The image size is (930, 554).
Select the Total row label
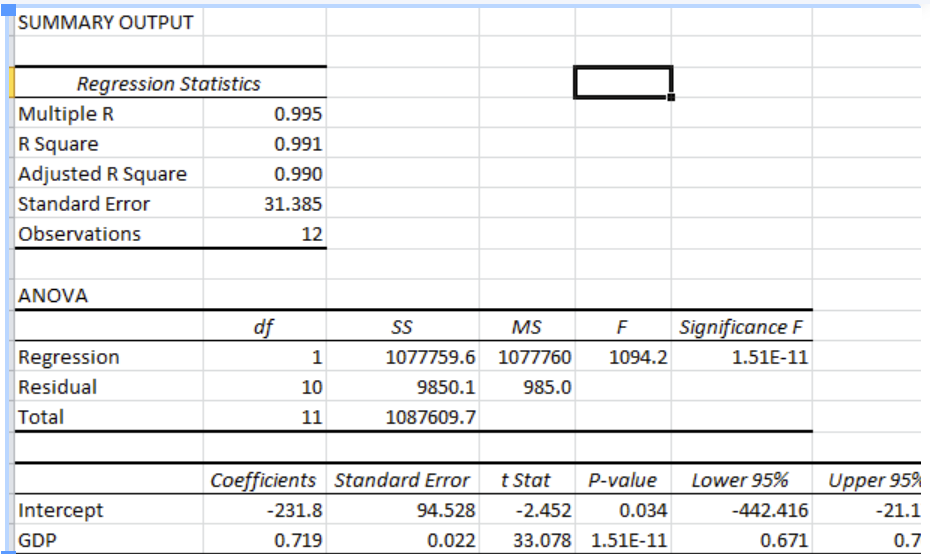pos(109,417)
